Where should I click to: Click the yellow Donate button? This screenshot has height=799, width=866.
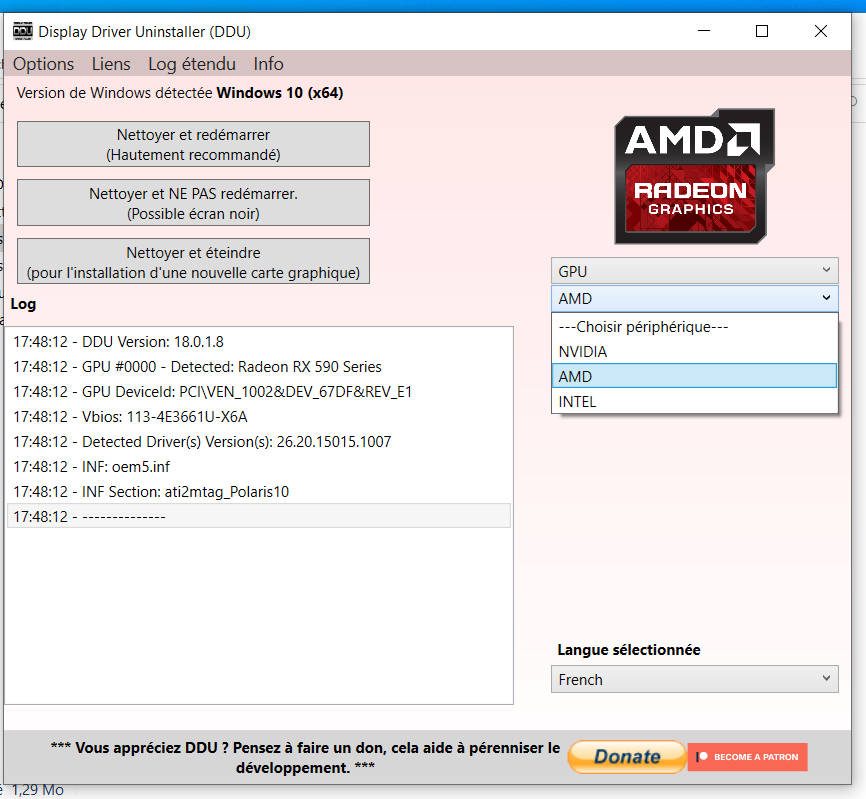(x=626, y=757)
